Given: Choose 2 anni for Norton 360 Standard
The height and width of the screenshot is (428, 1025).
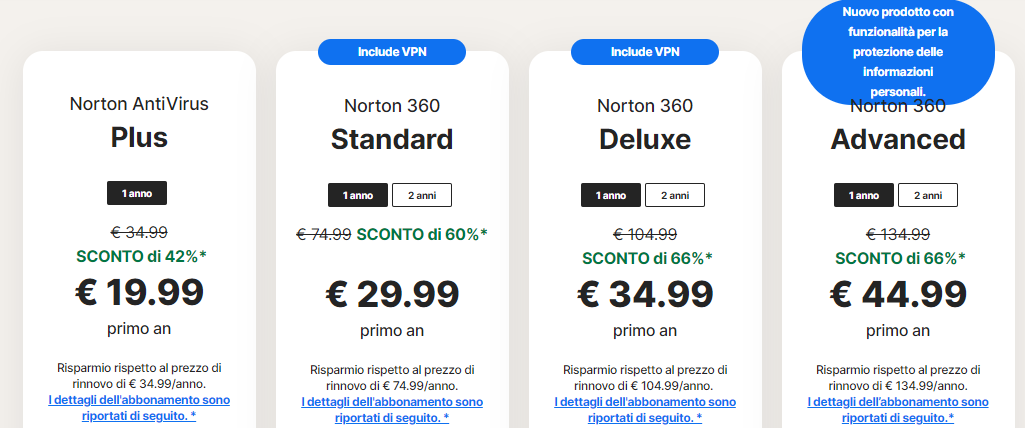Looking at the screenshot, I should tap(421, 195).
